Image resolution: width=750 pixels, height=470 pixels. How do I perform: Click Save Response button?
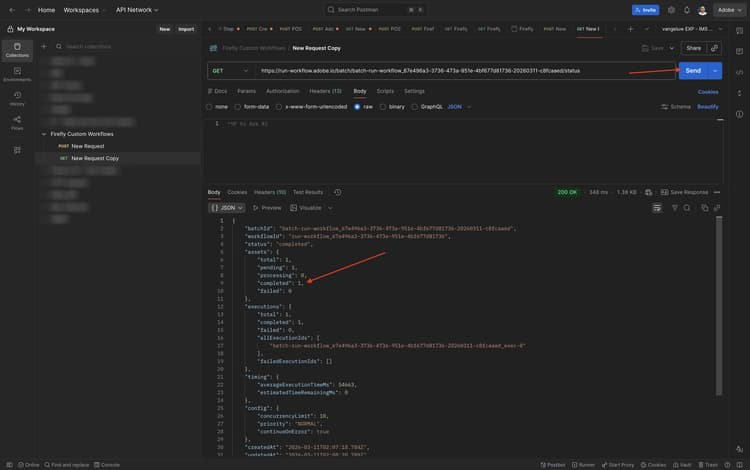684,192
